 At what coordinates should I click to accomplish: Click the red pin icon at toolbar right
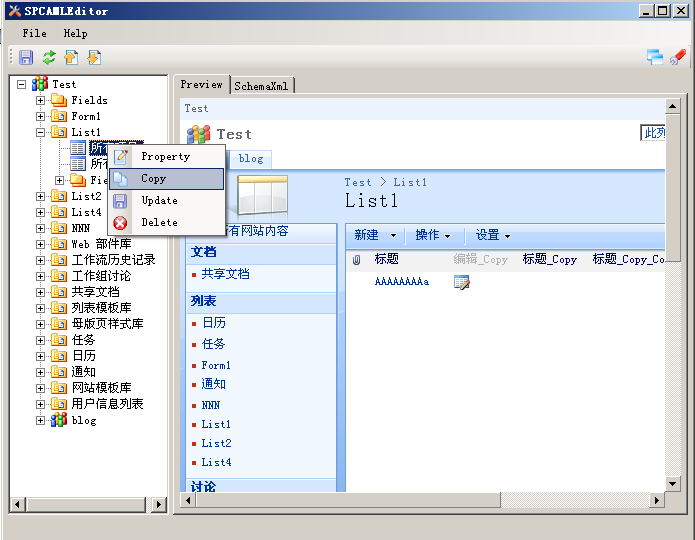tap(678, 57)
